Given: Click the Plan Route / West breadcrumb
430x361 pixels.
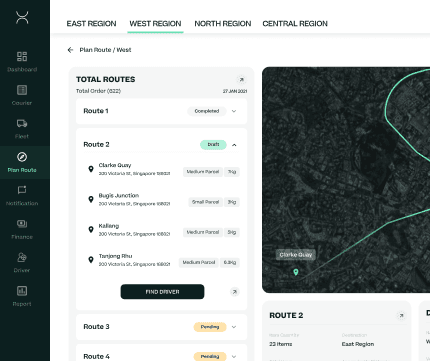Looking at the screenshot, I should 105,50.
